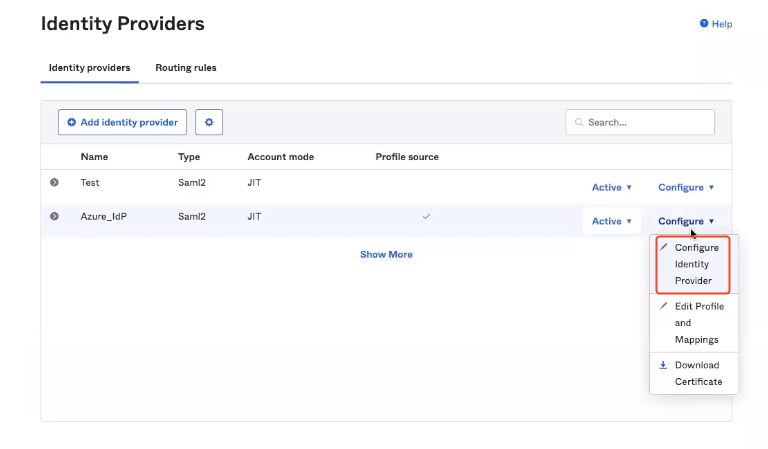Click the Add identity provider button
Viewport: 768px width, 449px height.
122,122
